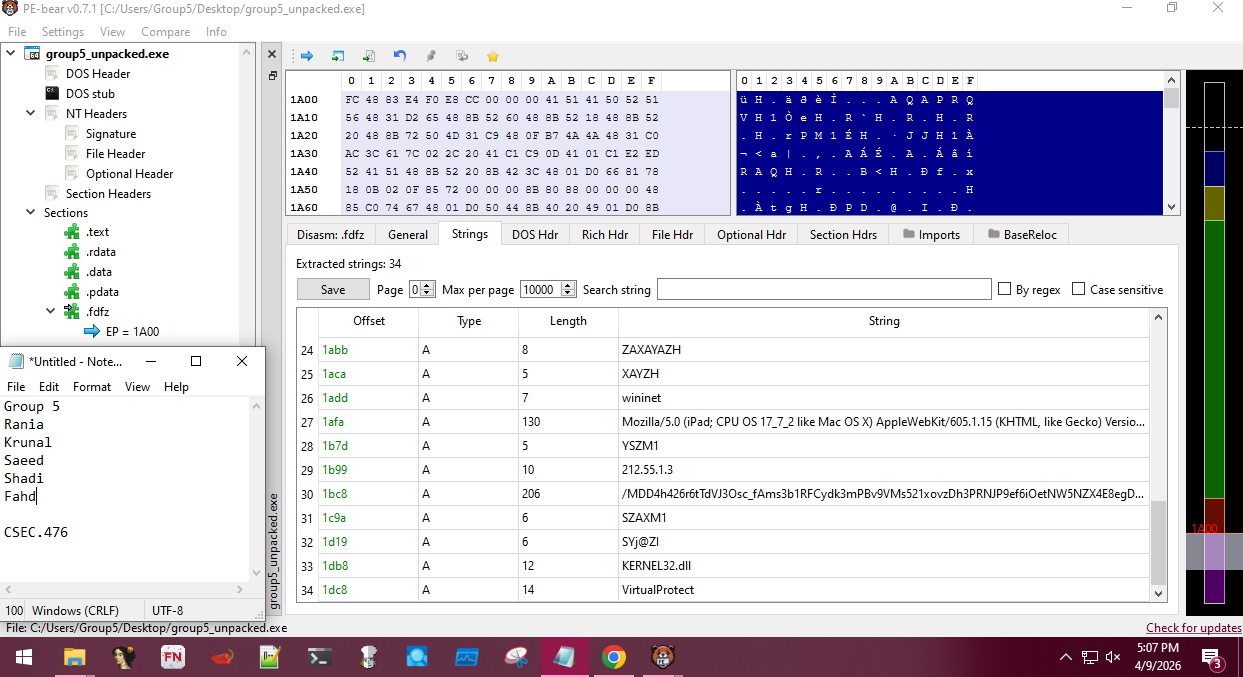Switch to the Imports tab

point(930,234)
